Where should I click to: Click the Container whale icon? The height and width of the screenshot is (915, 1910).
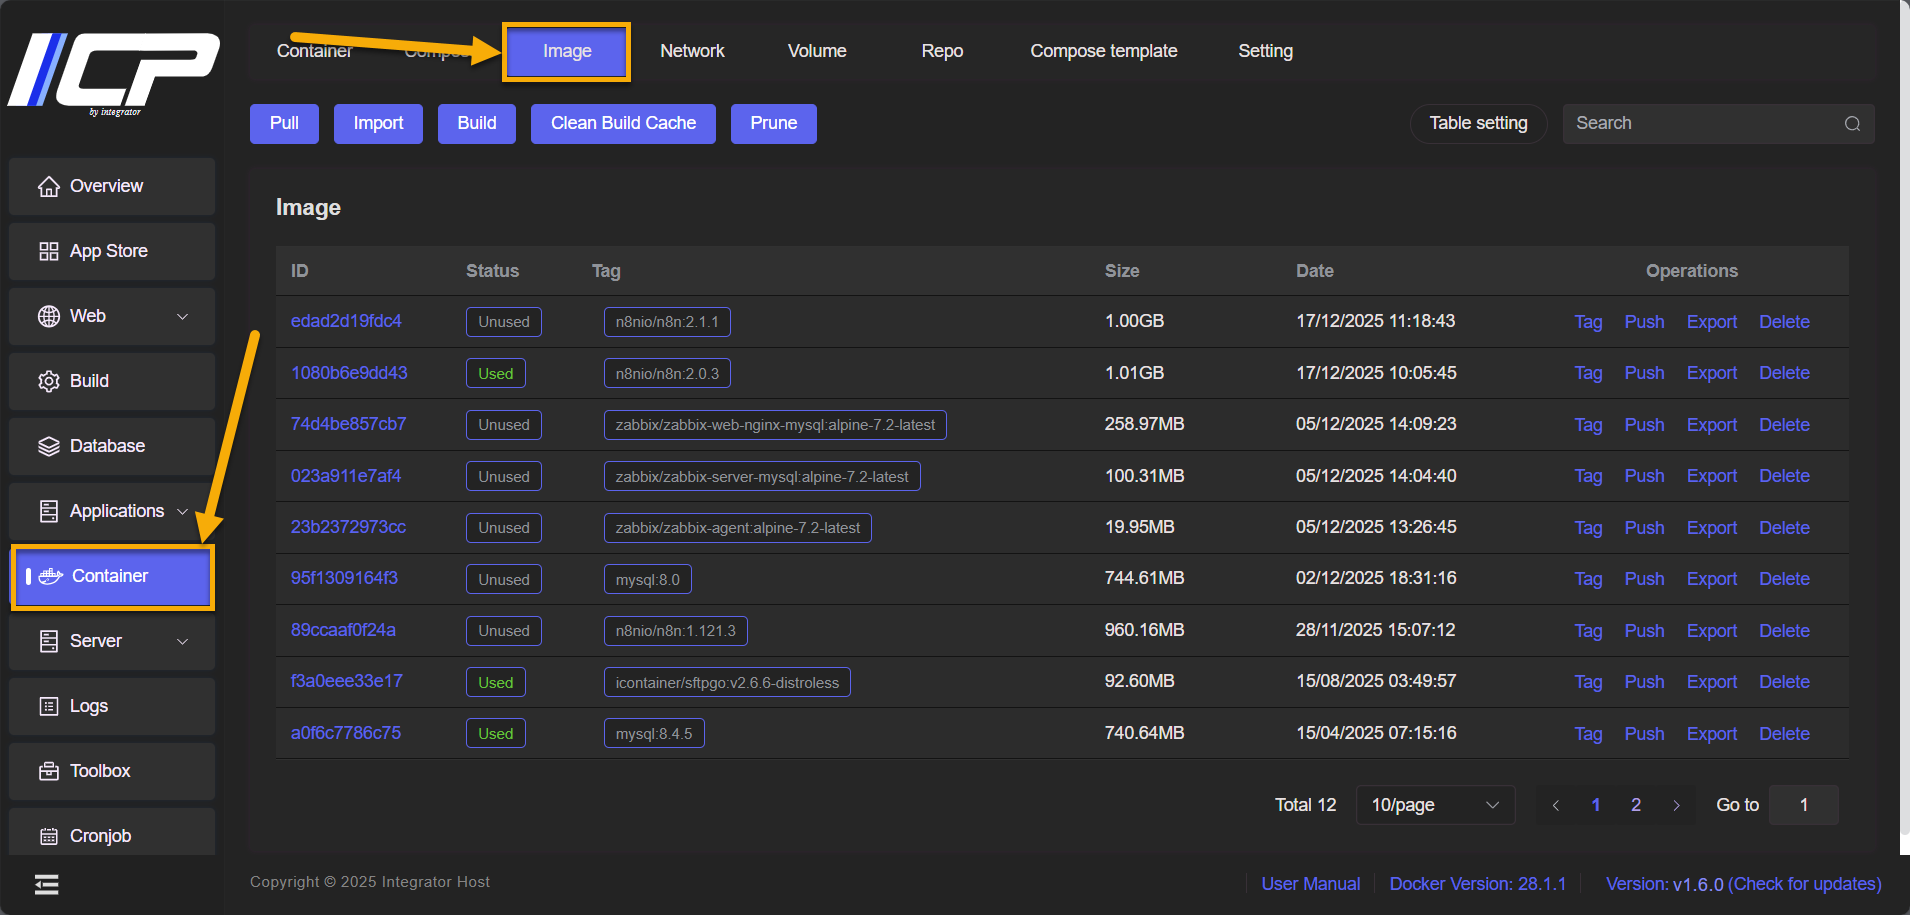tap(51, 576)
